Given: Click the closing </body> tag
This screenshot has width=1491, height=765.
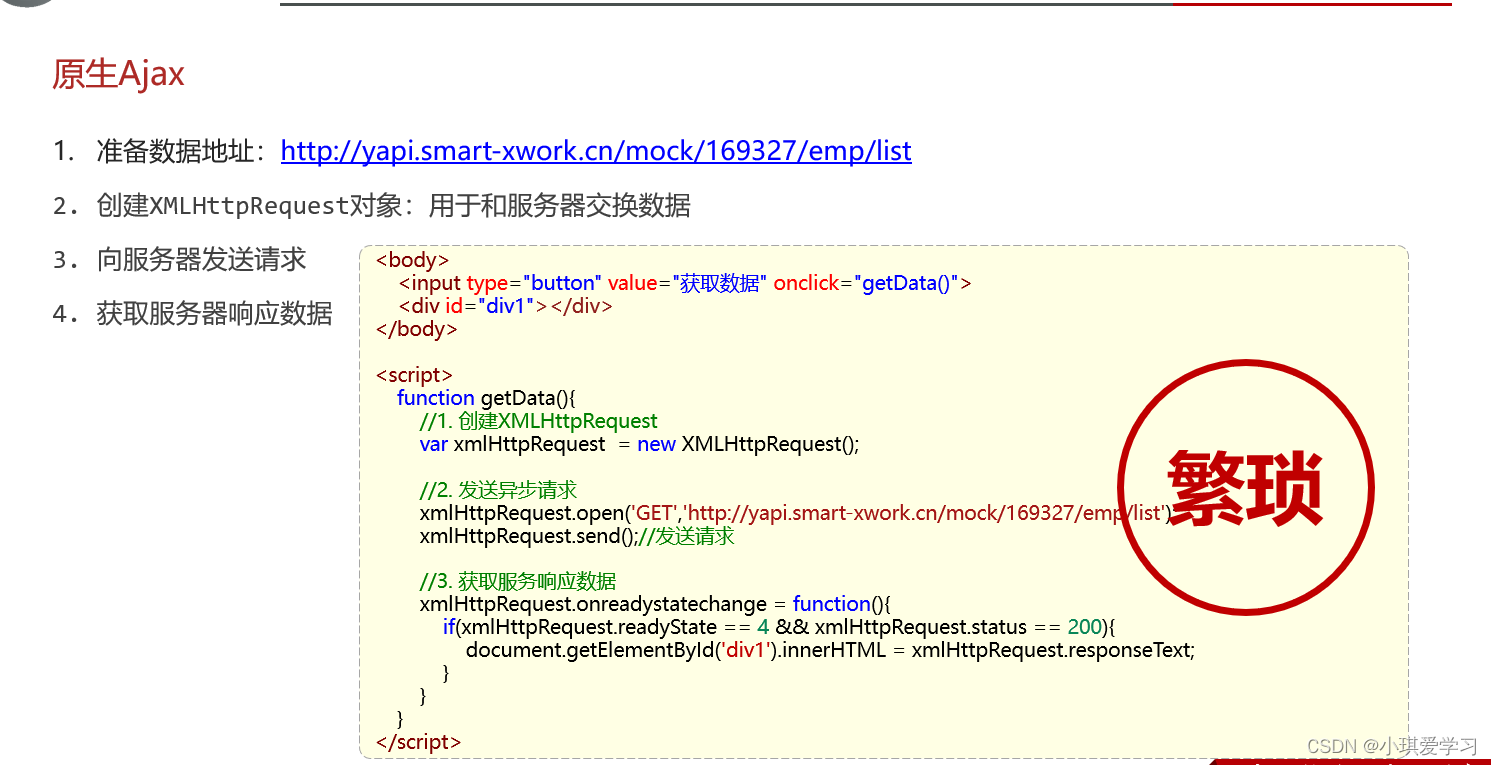Looking at the screenshot, I should coord(416,329).
